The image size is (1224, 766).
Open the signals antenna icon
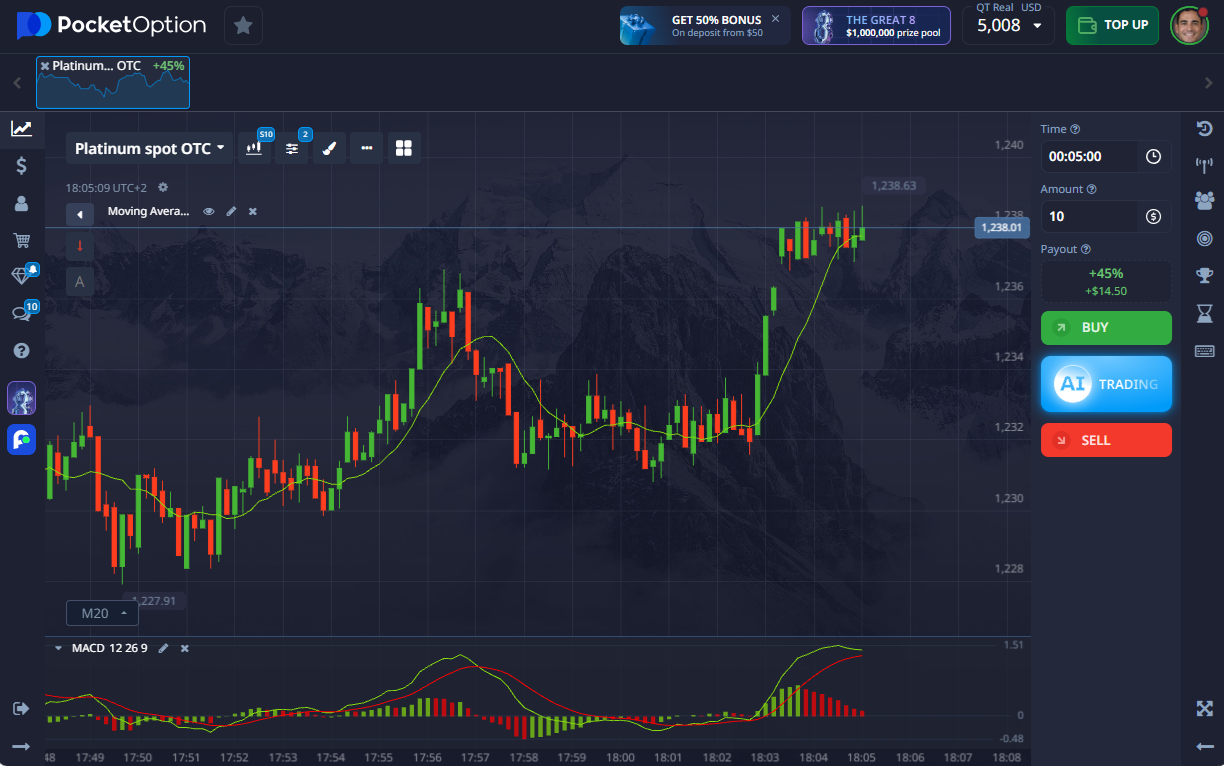click(1204, 164)
